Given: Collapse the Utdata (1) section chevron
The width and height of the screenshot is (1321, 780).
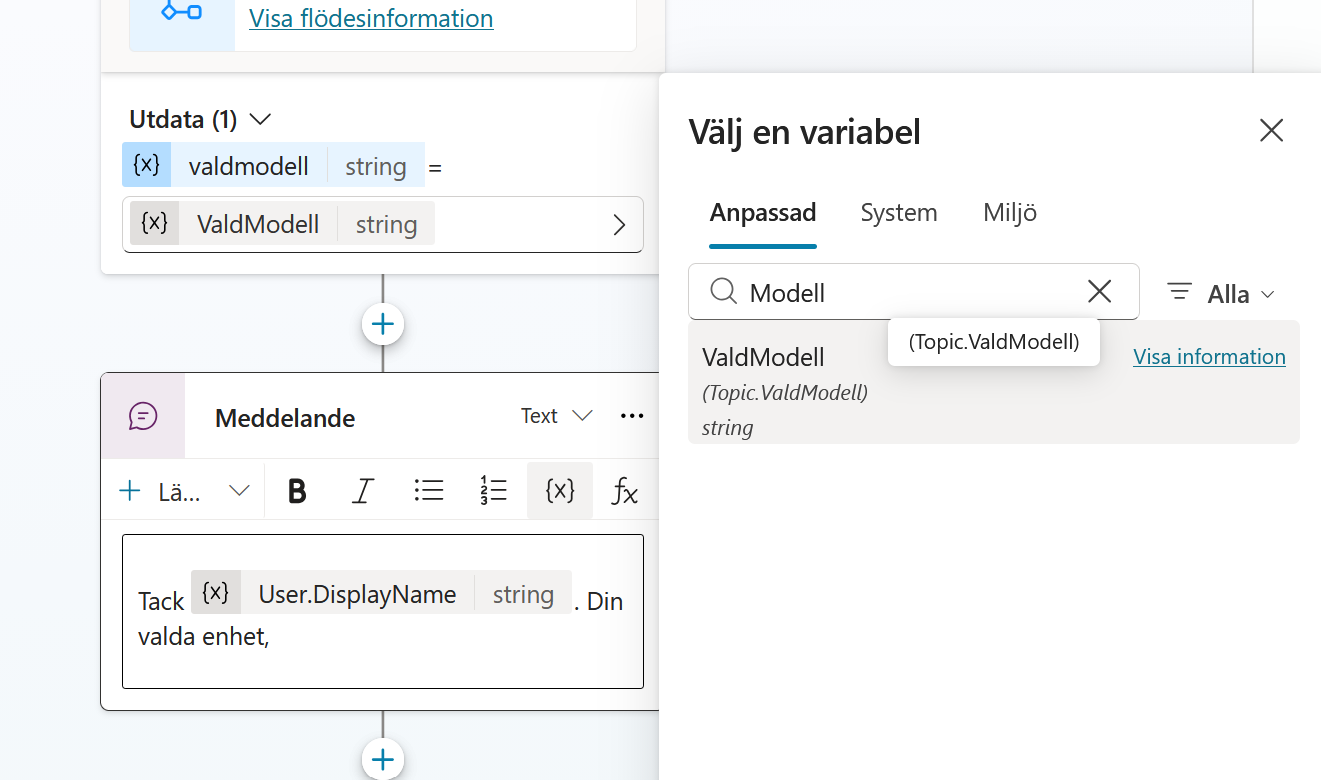Looking at the screenshot, I should tap(260, 120).
